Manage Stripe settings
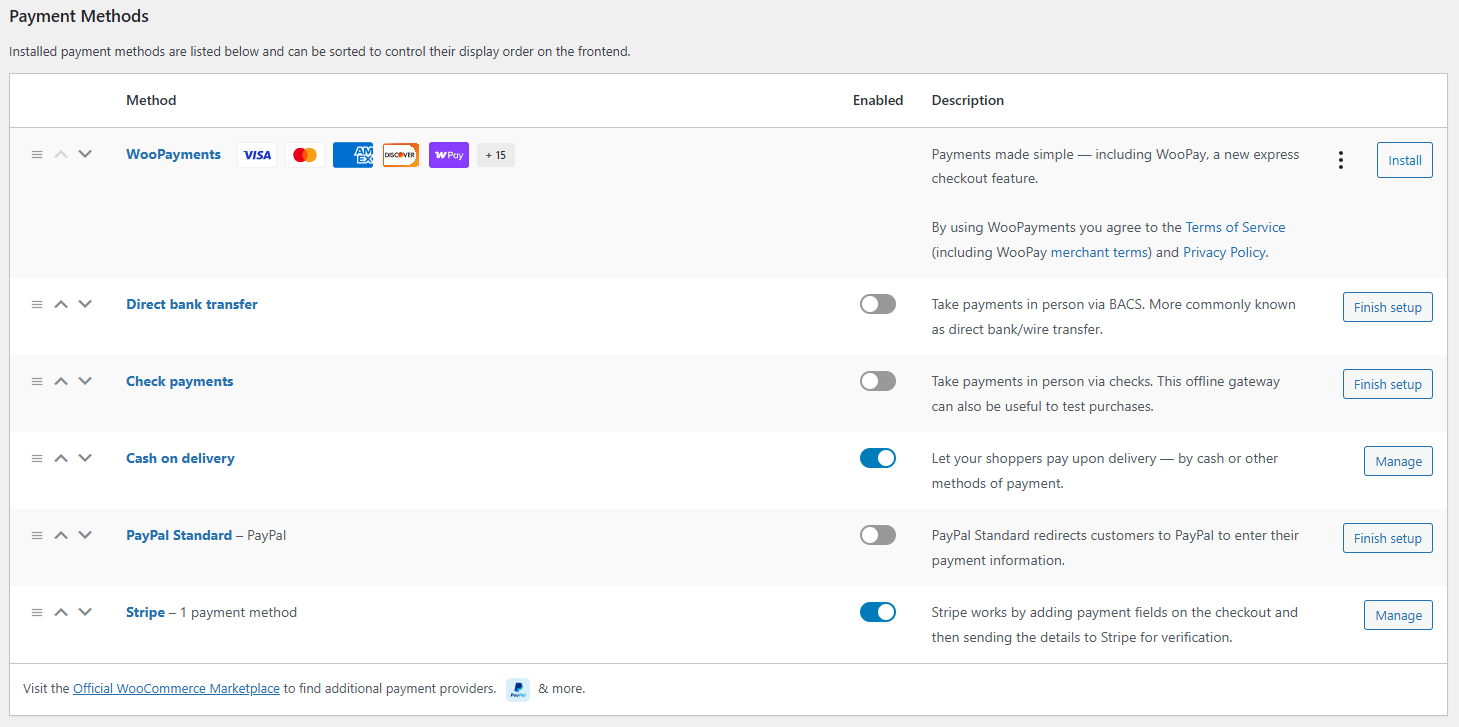1459x727 pixels. tap(1398, 615)
